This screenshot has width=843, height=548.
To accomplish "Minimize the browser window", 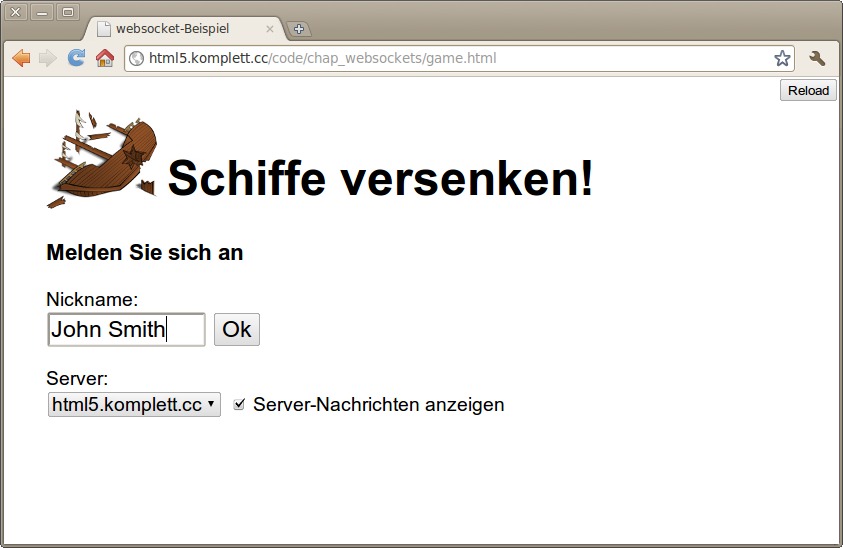I will (42, 12).
